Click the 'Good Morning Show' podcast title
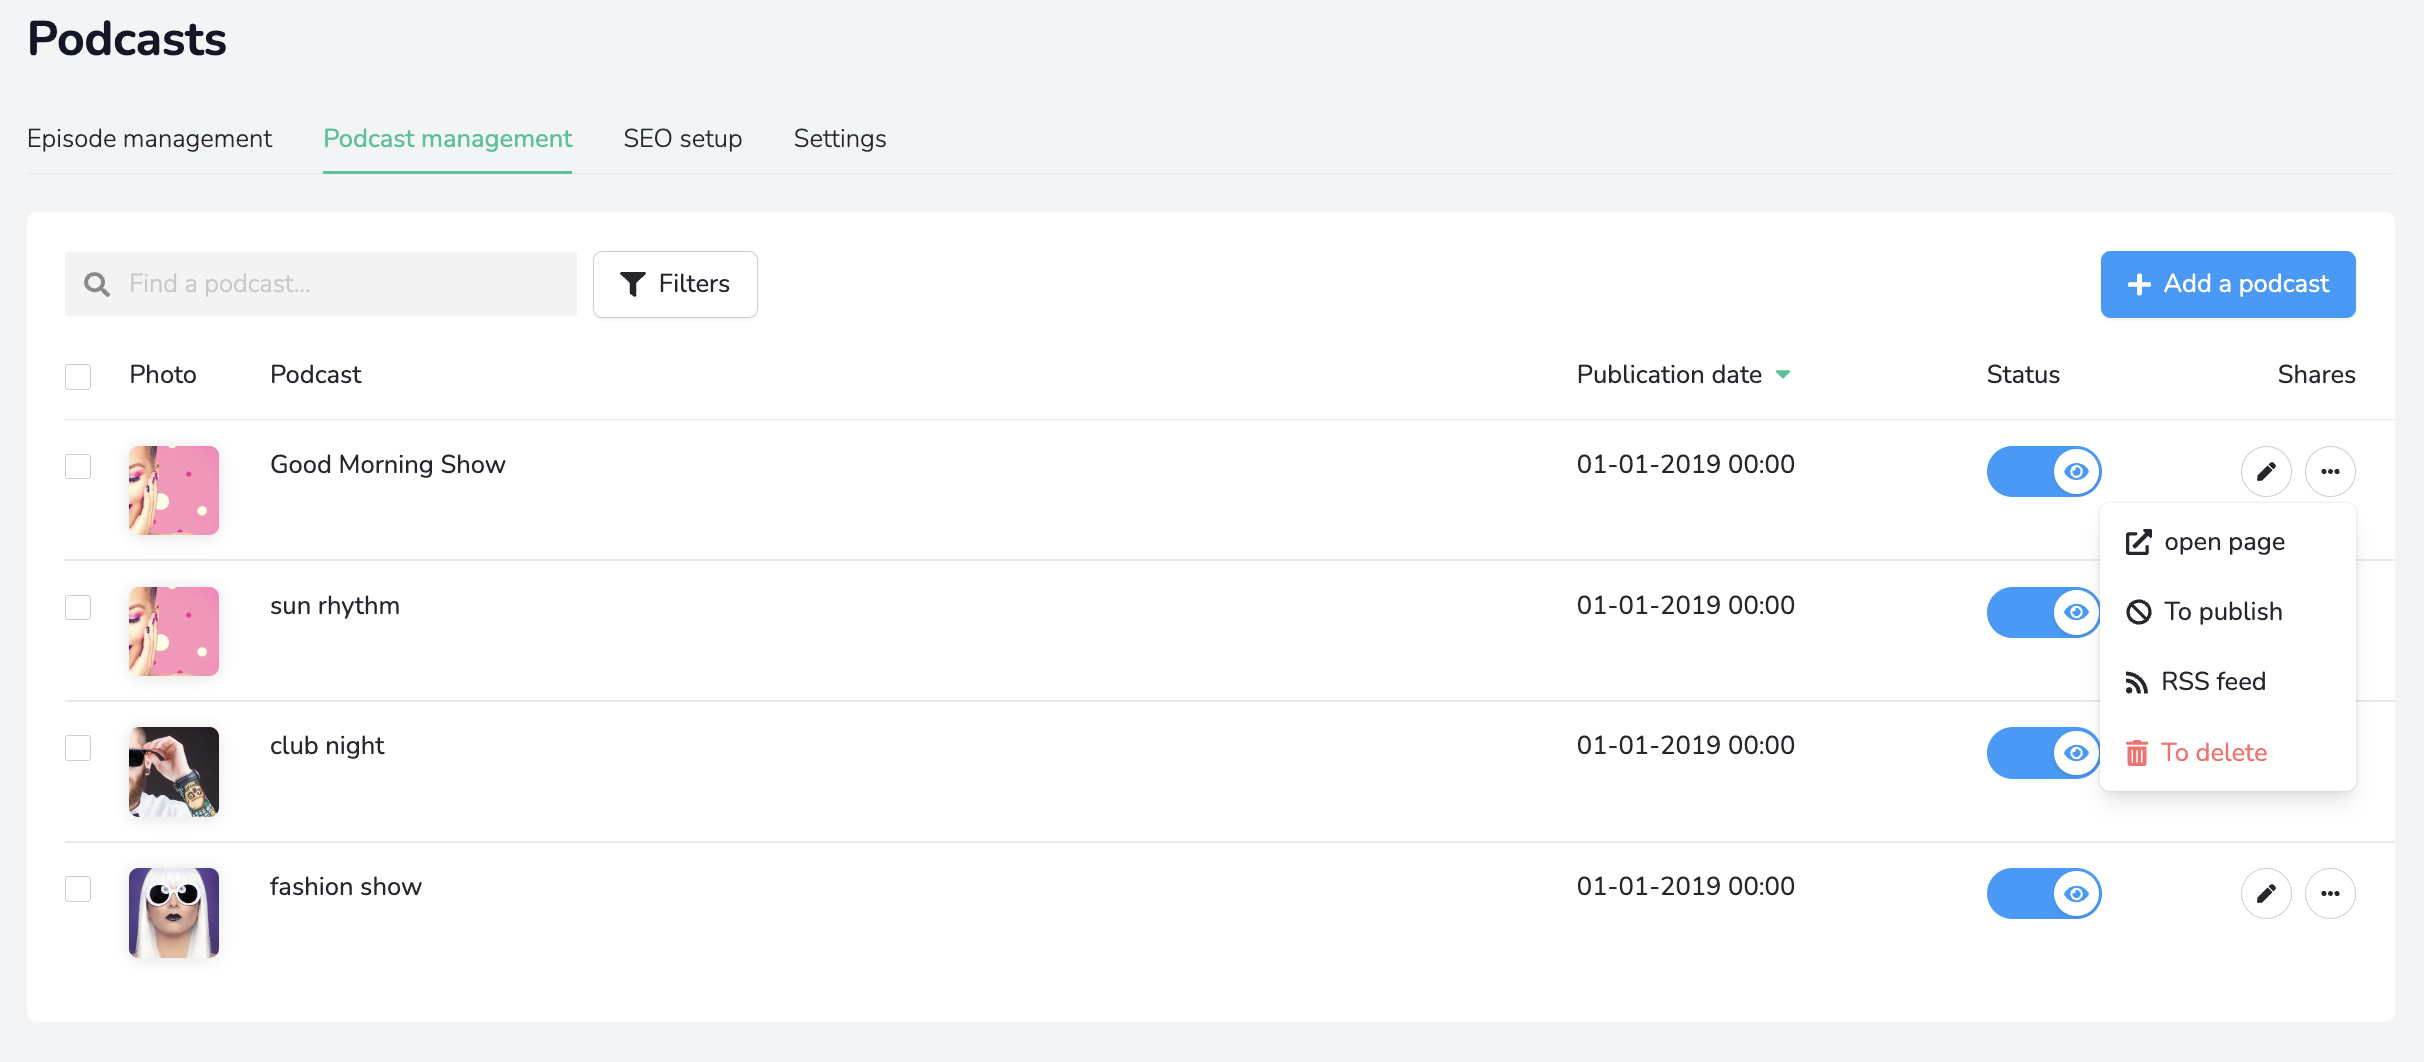2424x1062 pixels. point(388,465)
